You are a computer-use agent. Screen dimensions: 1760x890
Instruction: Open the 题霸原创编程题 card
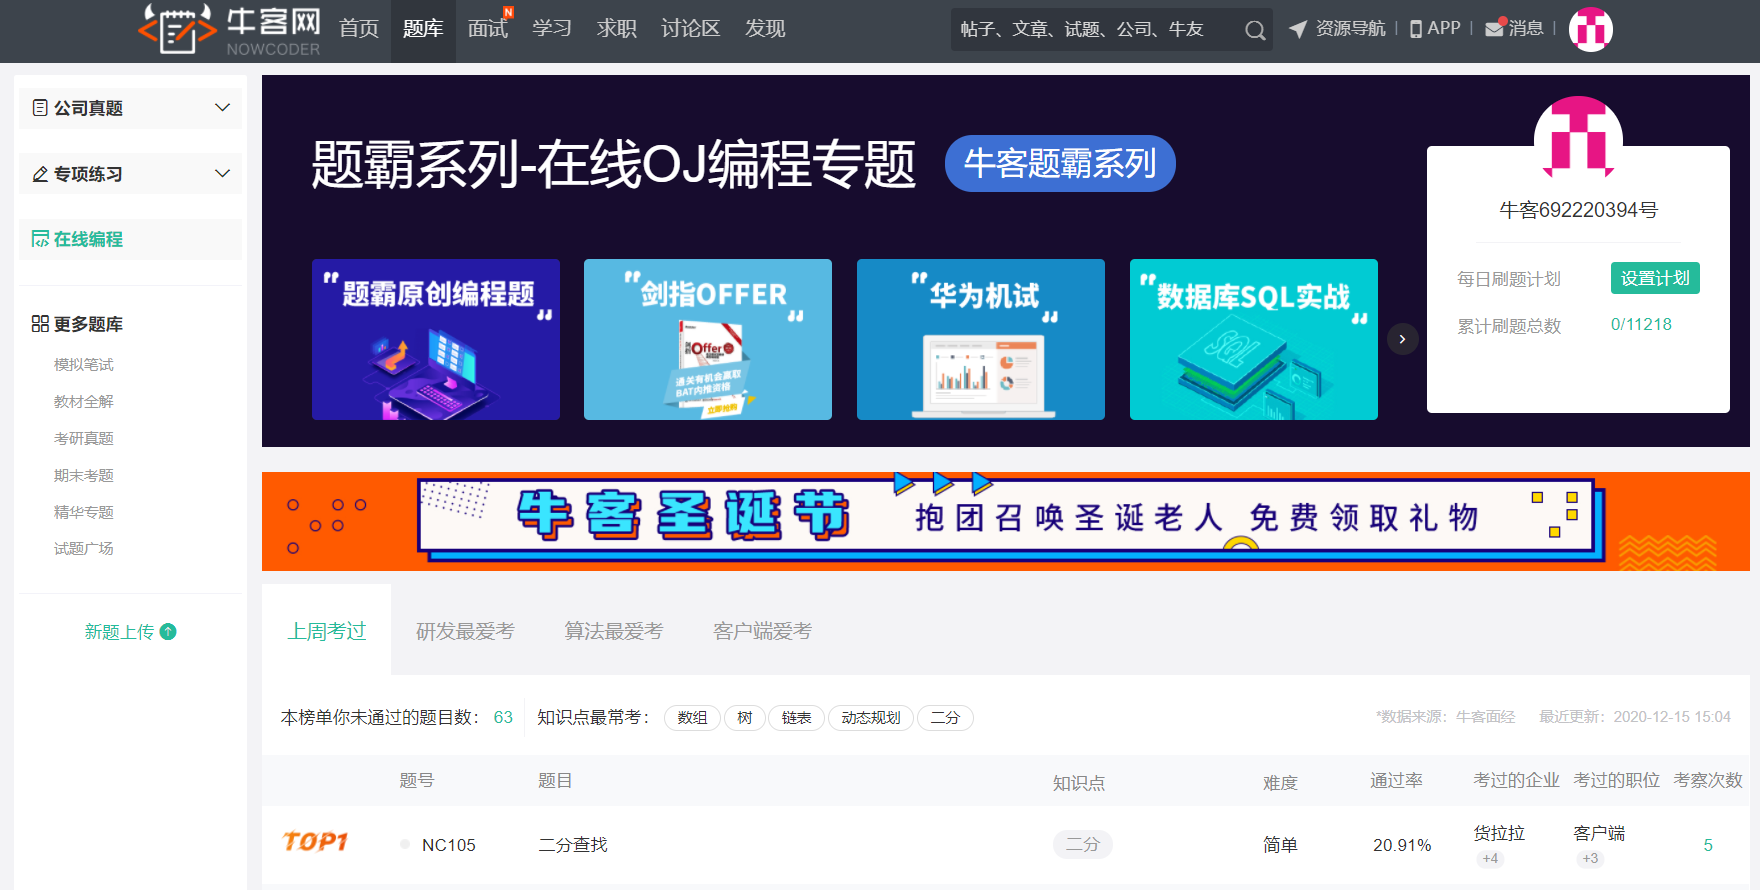click(436, 339)
